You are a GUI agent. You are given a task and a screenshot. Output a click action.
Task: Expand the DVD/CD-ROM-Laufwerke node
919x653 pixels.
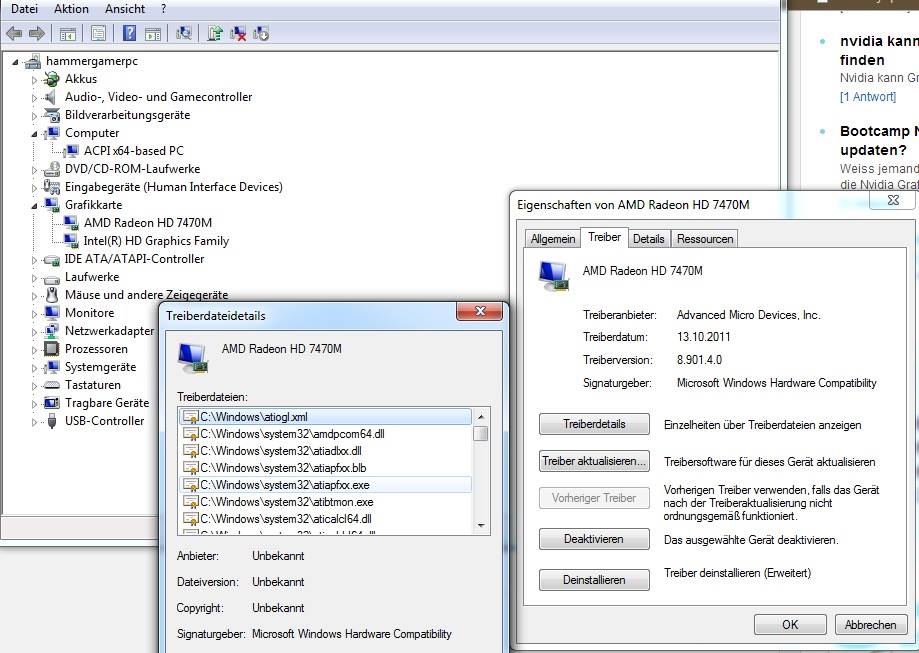(x=34, y=170)
